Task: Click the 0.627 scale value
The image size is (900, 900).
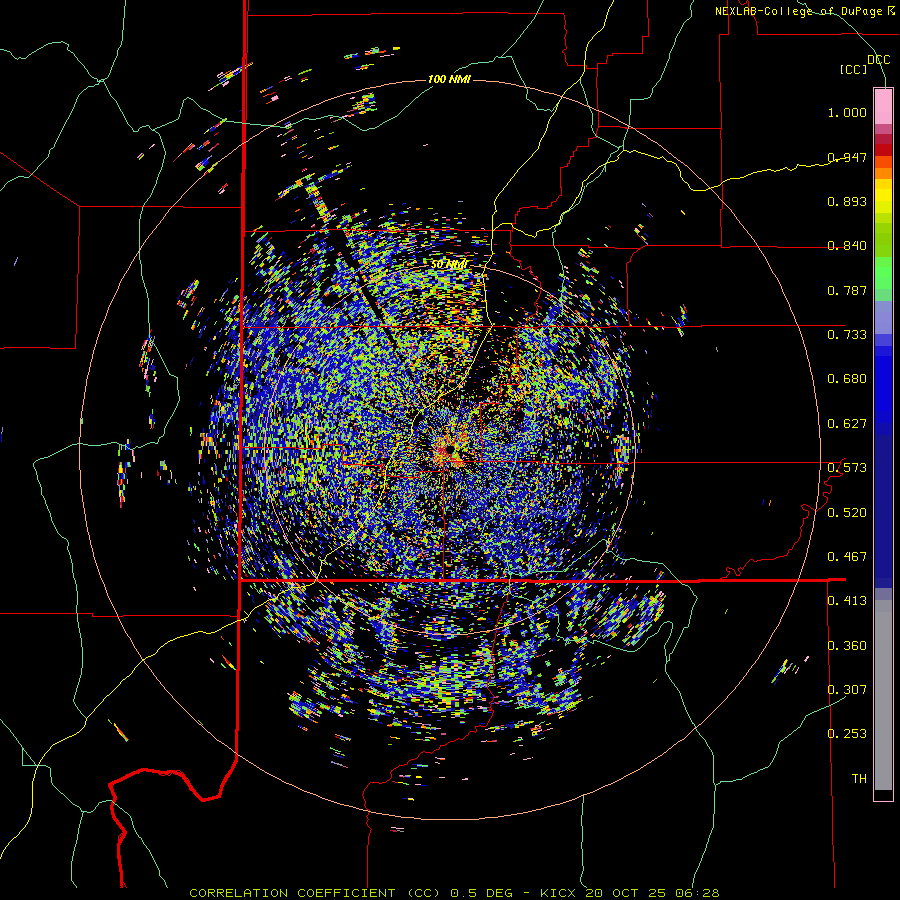Action: [847, 424]
